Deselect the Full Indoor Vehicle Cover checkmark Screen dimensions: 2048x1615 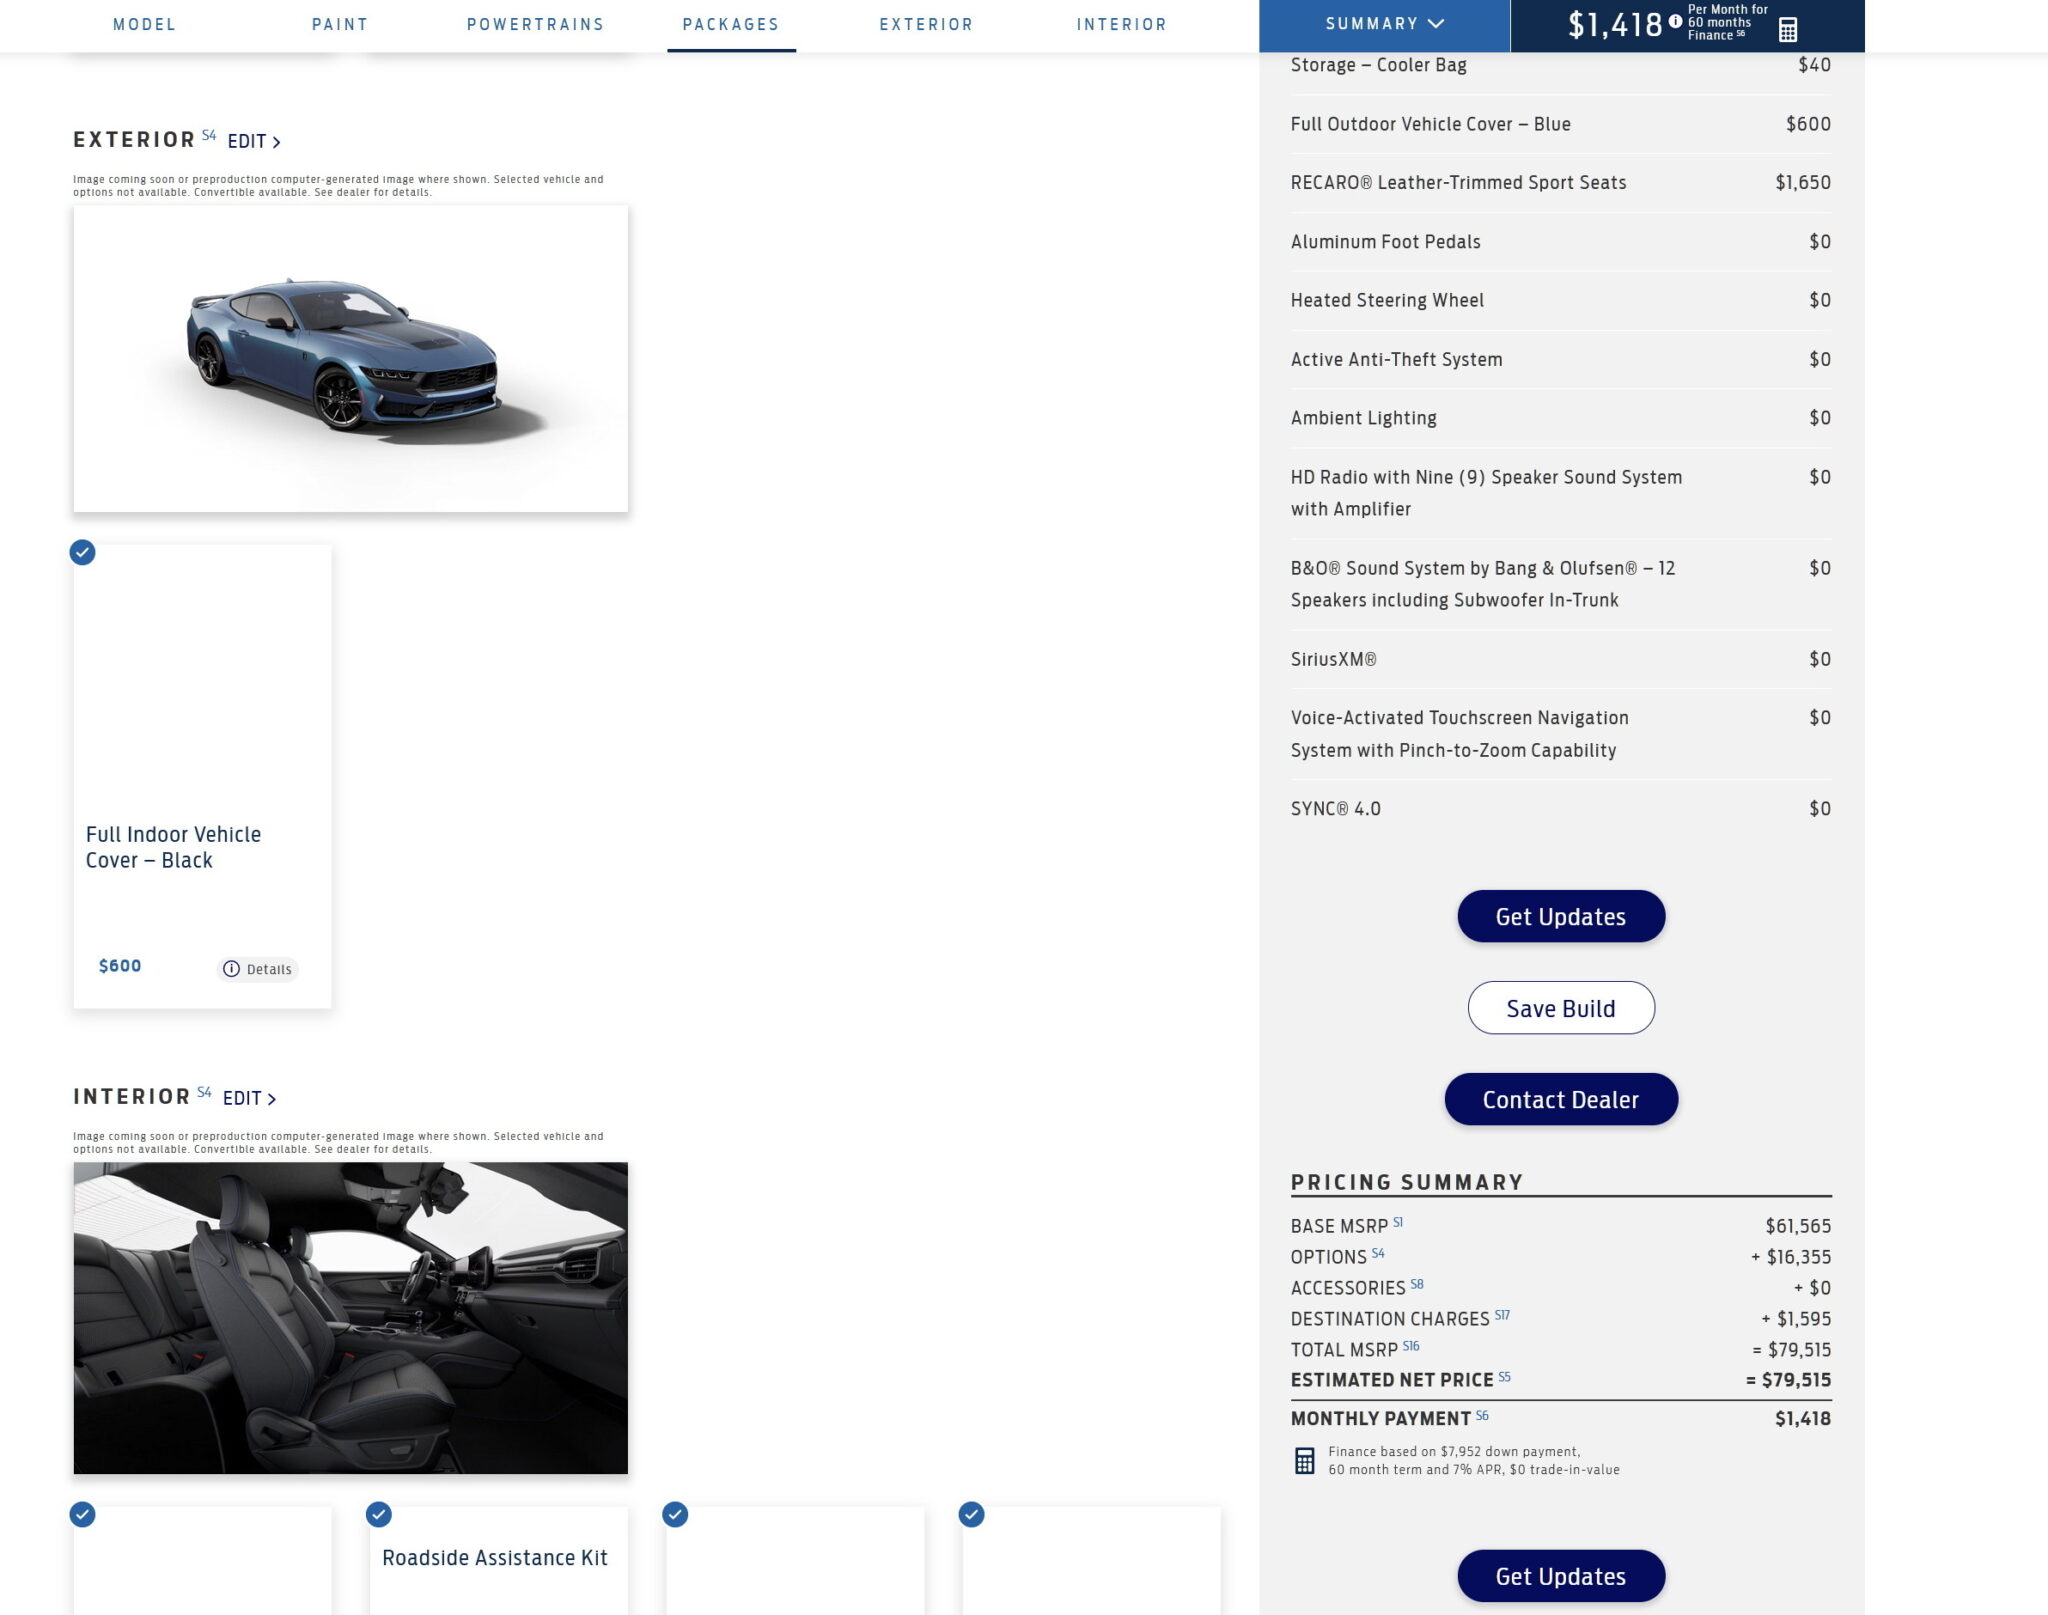pyautogui.click(x=82, y=553)
